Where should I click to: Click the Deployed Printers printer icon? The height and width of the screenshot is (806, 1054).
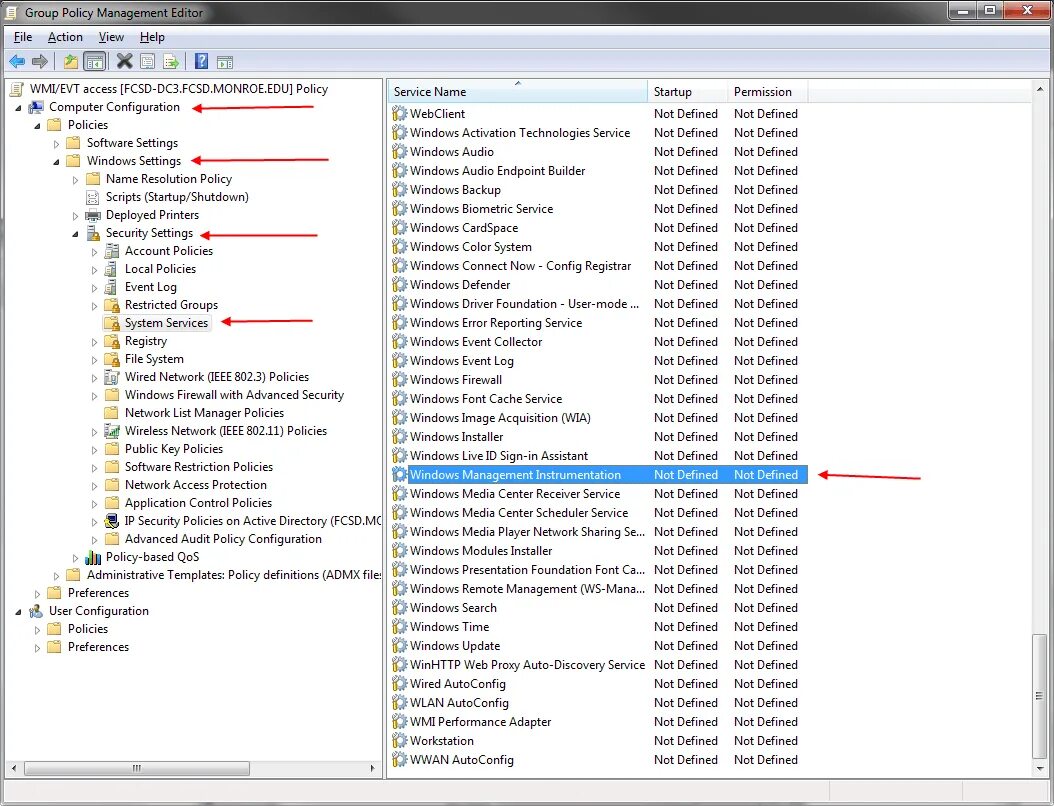(93, 215)
